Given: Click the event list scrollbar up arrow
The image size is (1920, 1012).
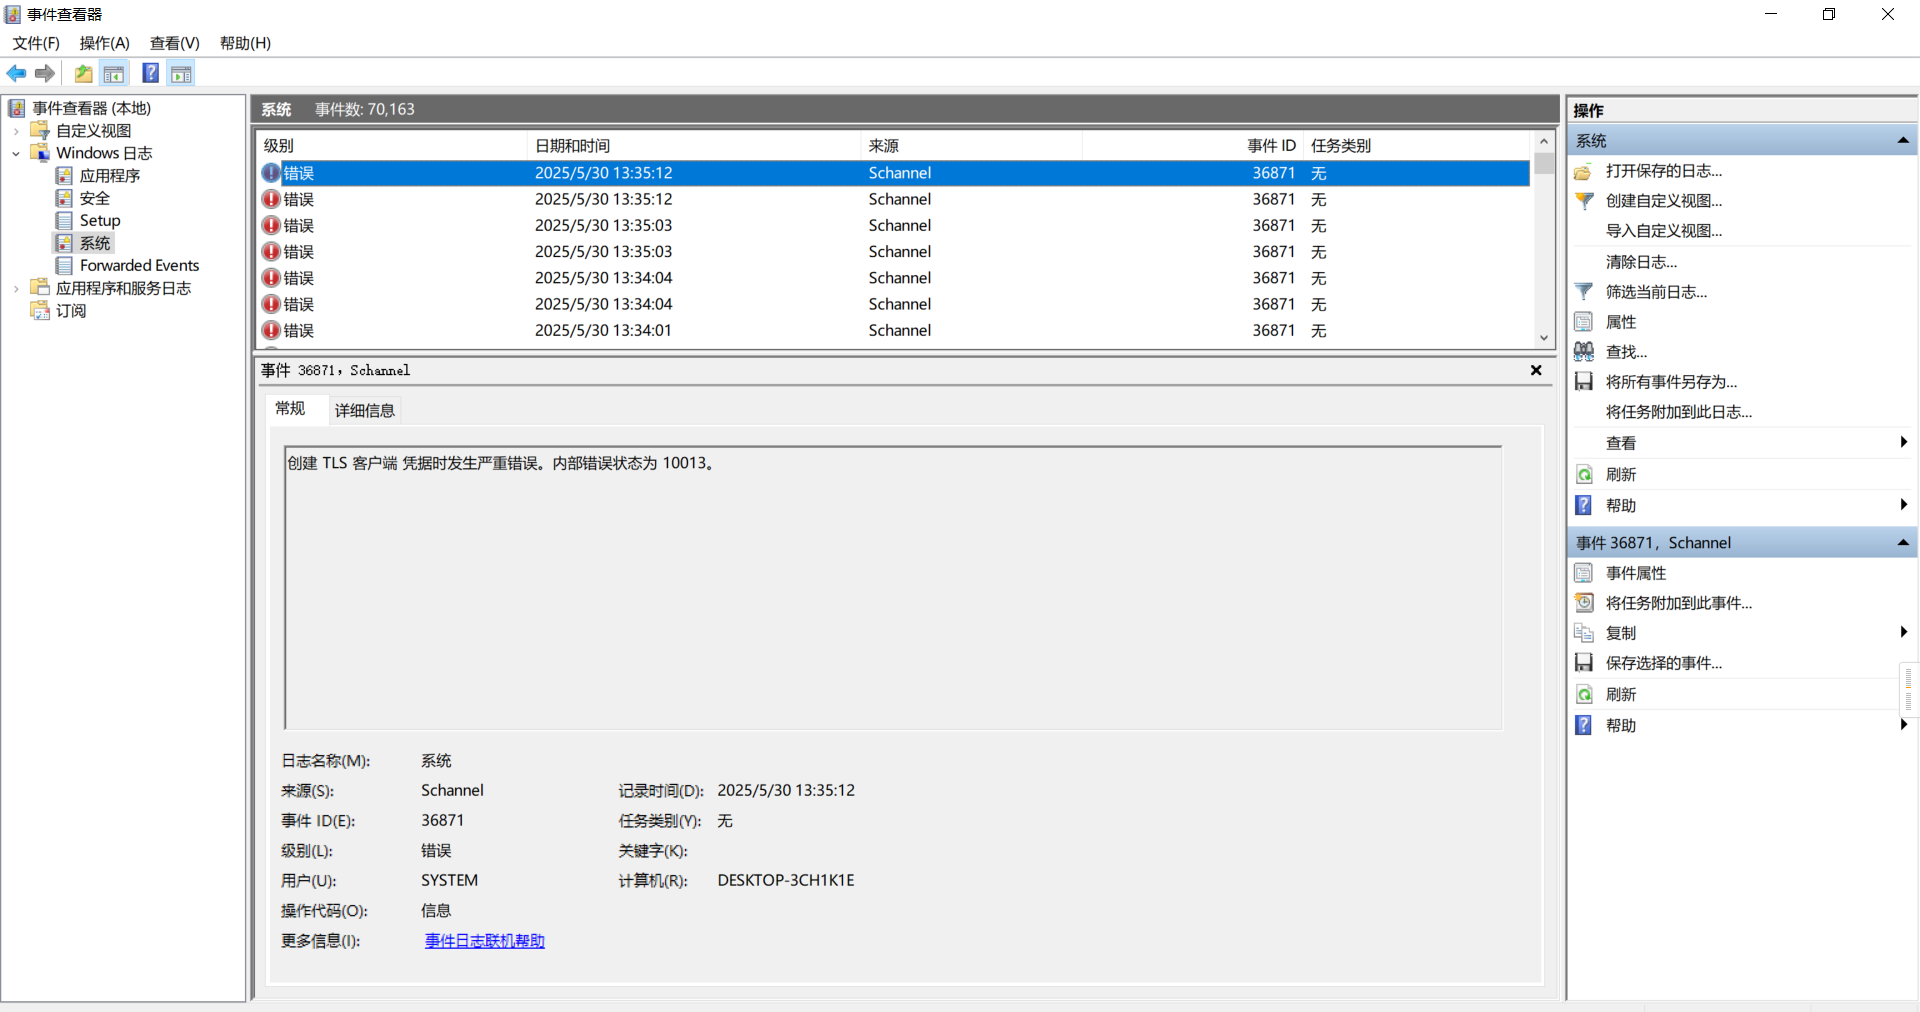Looking at the screenshot, I should pos(1544,142).
